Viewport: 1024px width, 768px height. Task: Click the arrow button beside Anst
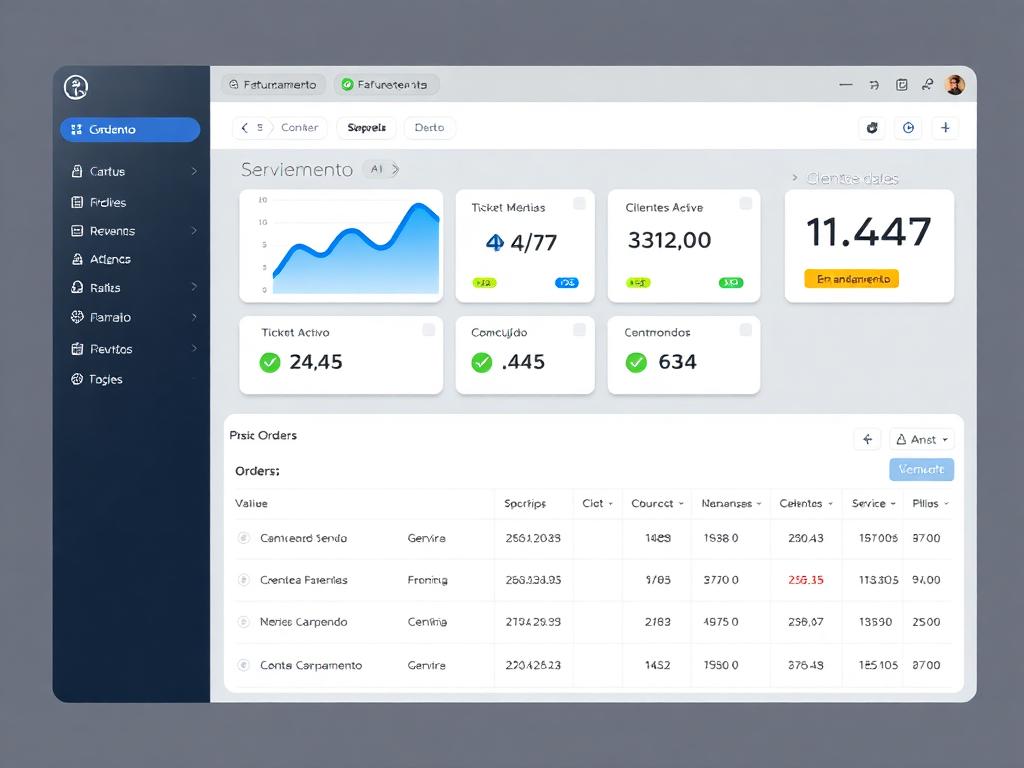(x=867, y=440)
